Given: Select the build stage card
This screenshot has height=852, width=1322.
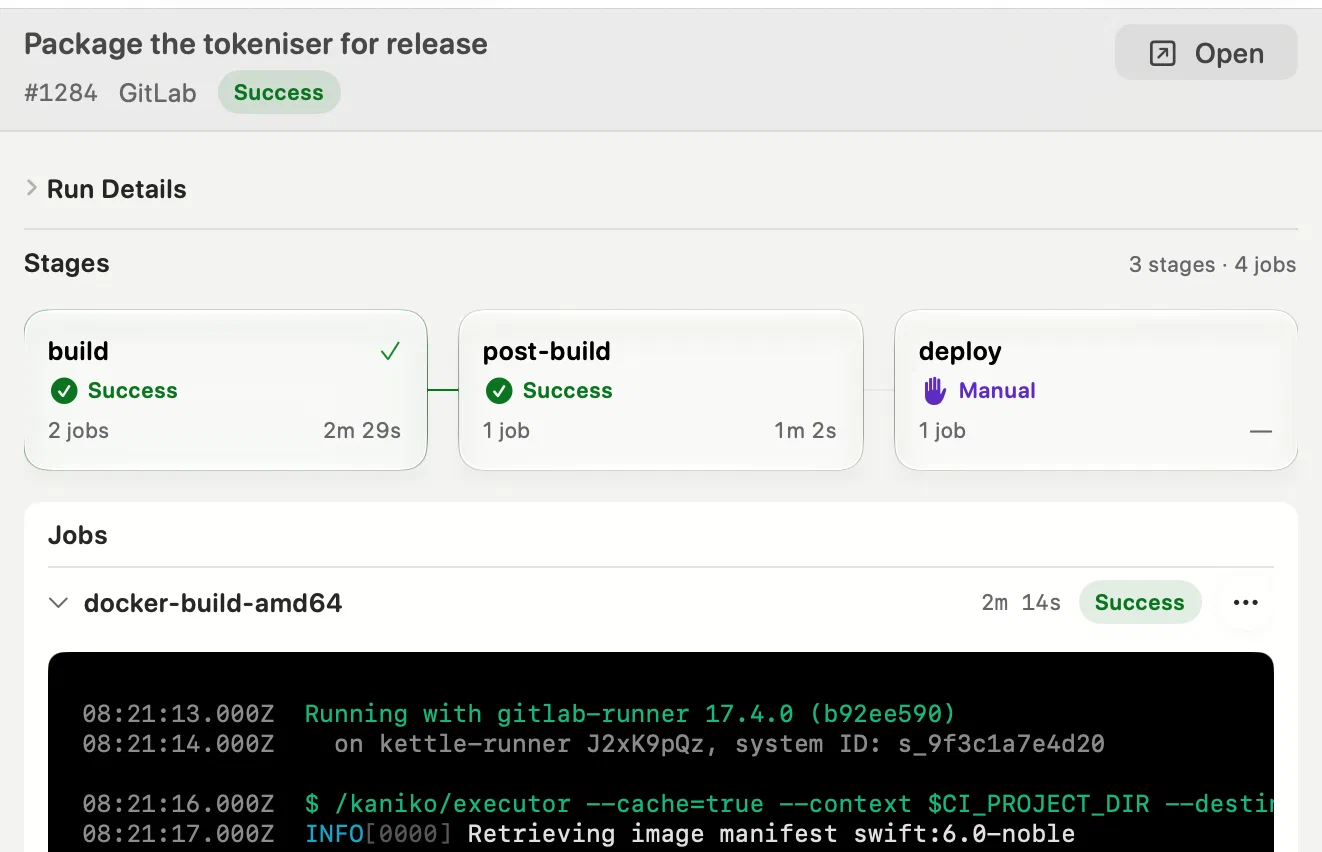Looking at the screenshot, I should pos(226,390).
